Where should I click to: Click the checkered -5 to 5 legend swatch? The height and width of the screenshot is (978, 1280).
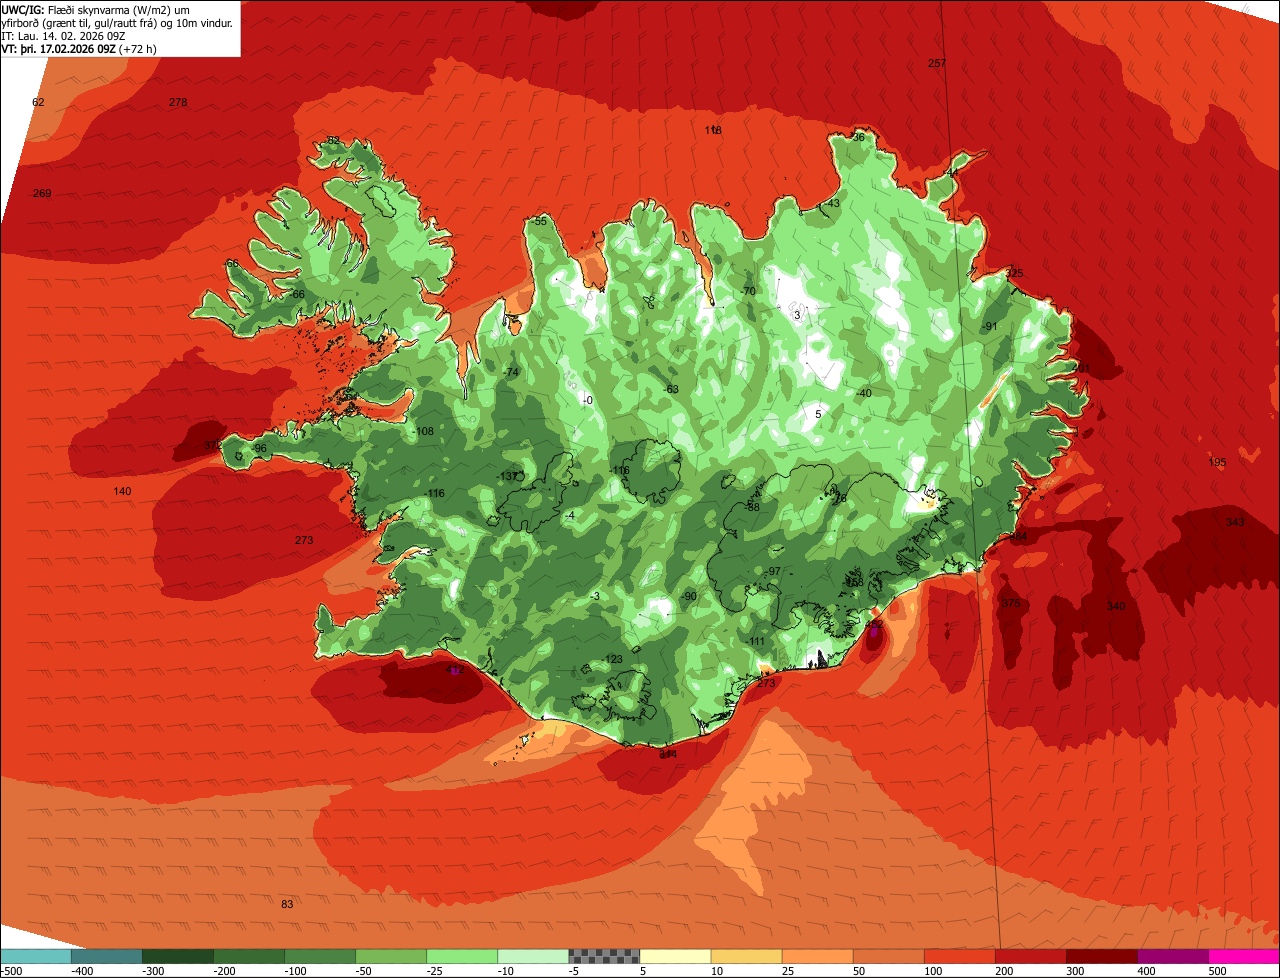coord(604,956)
